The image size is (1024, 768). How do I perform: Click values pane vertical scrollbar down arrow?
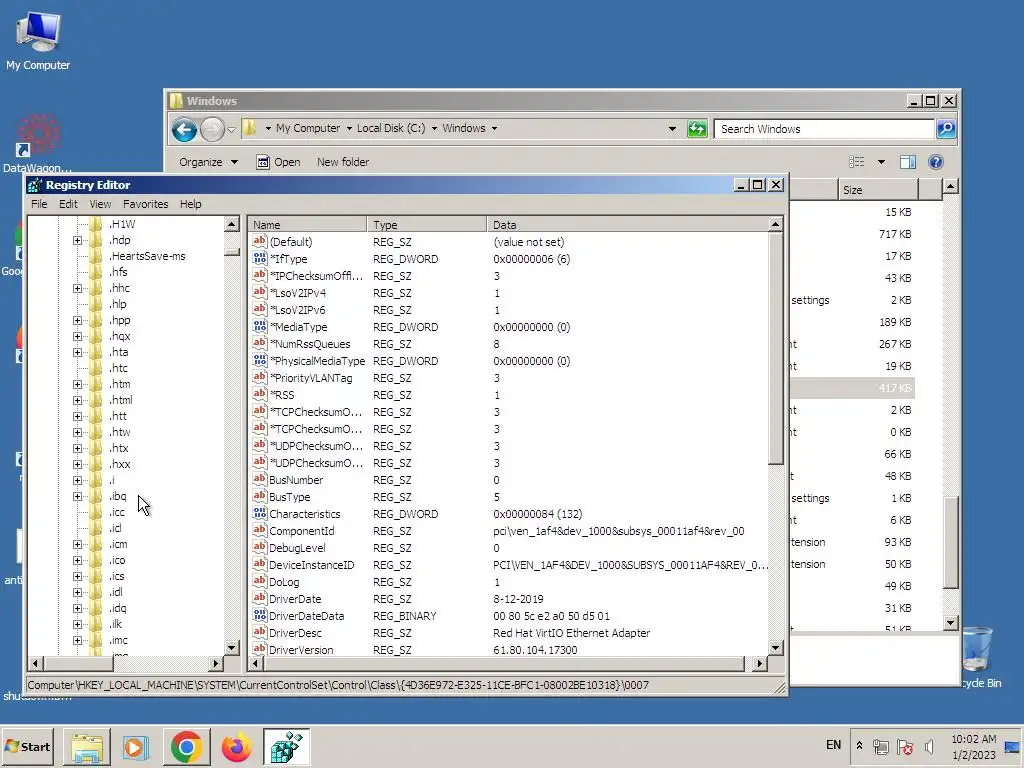click(x=775, y=648)
